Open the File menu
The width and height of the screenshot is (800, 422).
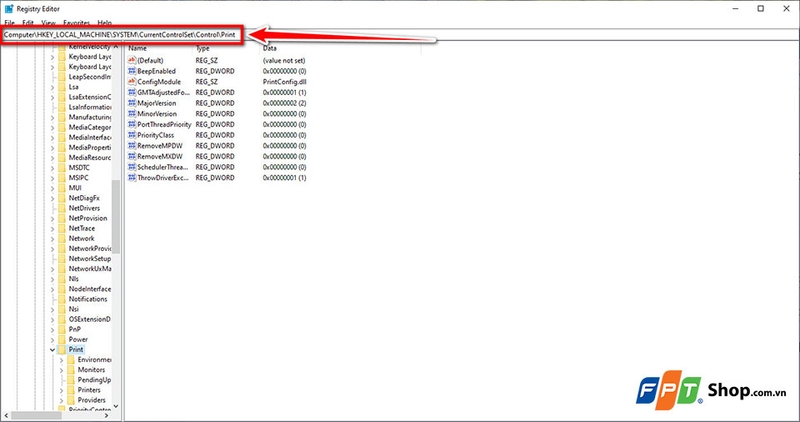10,23
